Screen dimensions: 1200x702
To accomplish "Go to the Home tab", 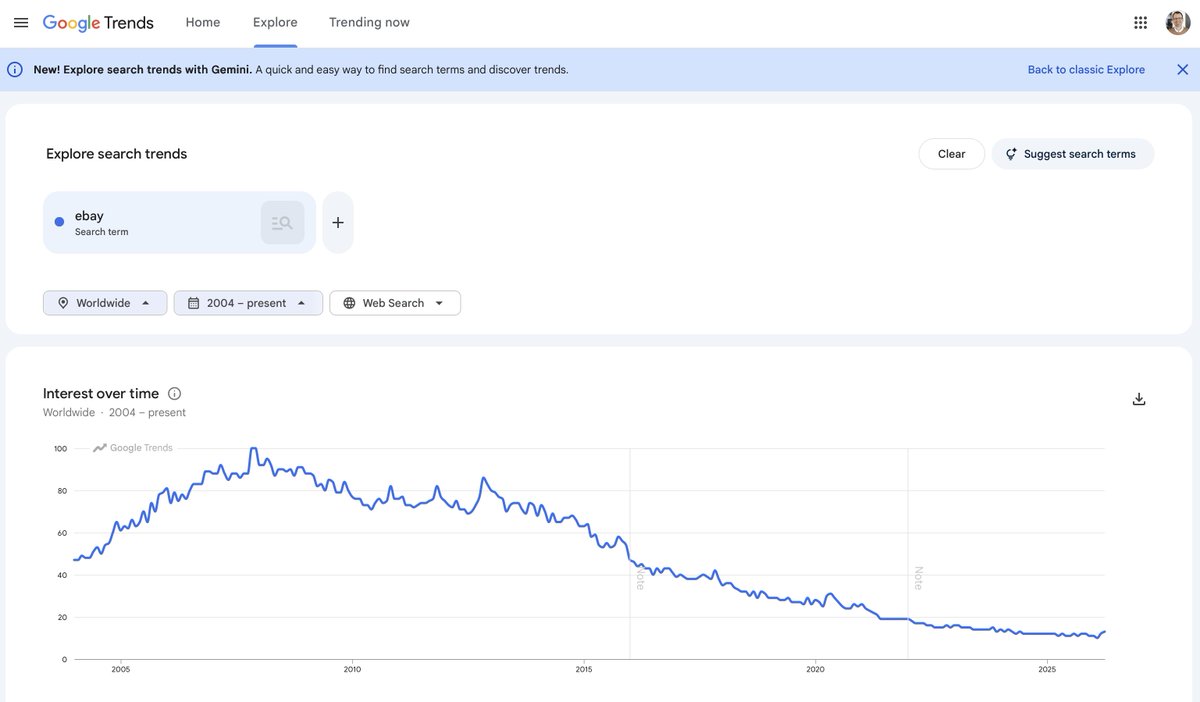I will point(203,22).
